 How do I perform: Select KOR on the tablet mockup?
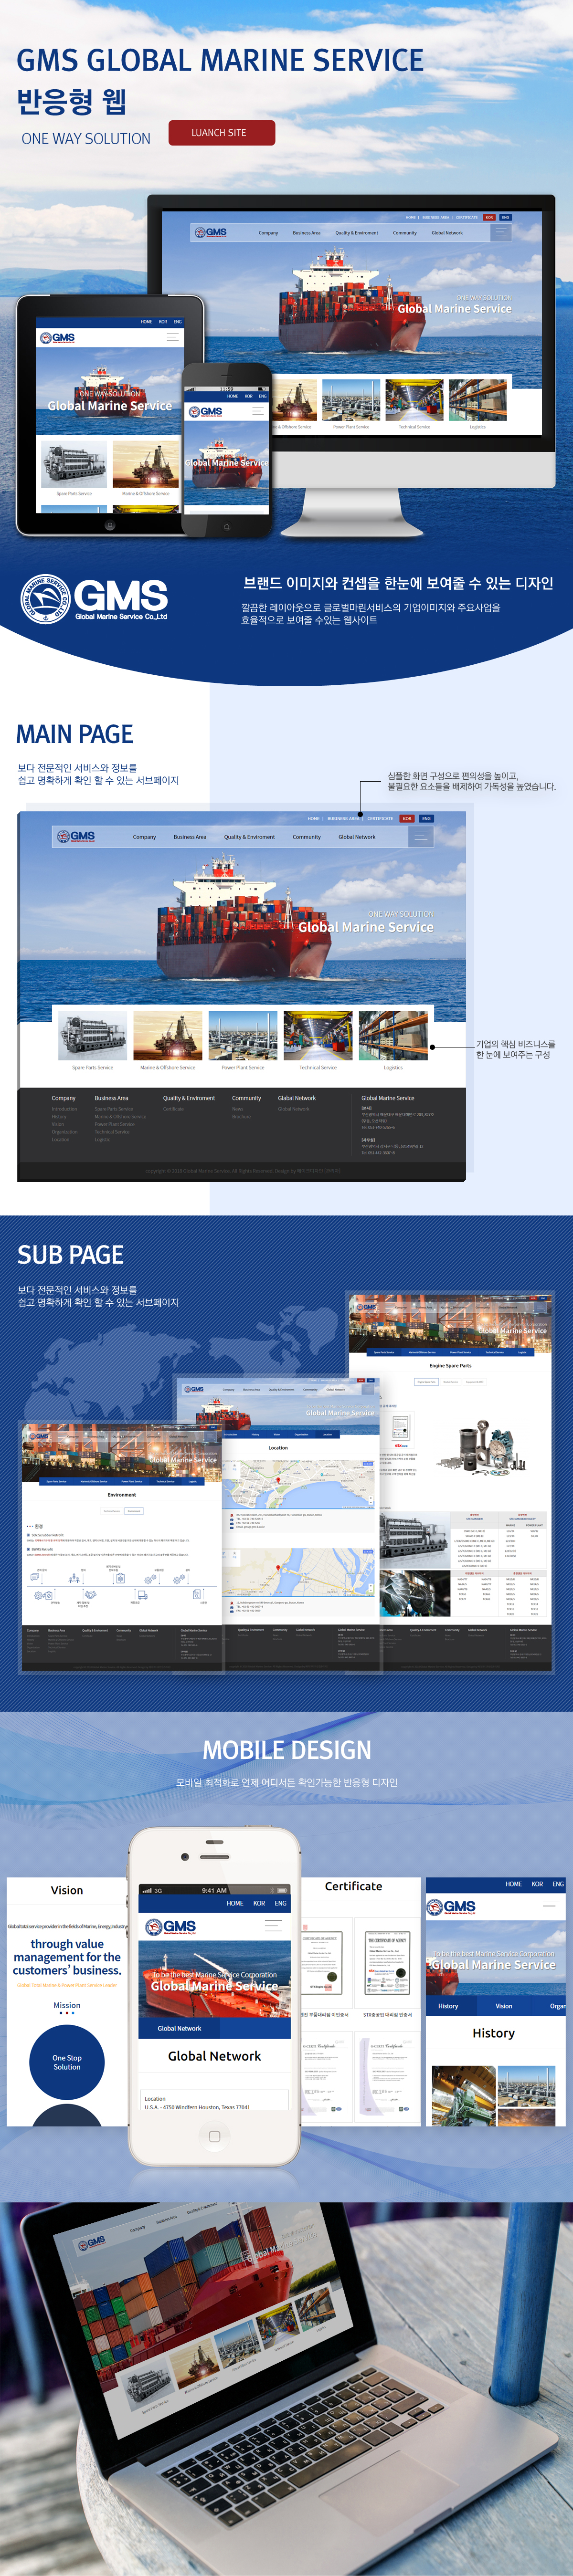click(163, 322)
